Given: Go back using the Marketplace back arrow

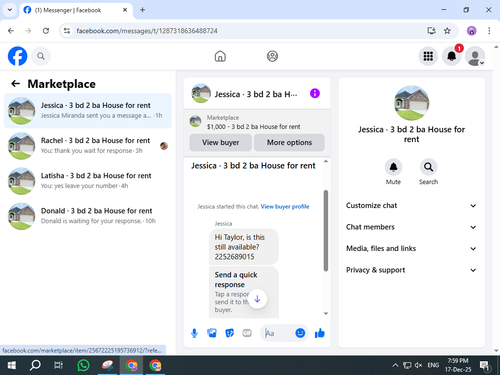Looking at the screenshot, I should coord(16,84).
